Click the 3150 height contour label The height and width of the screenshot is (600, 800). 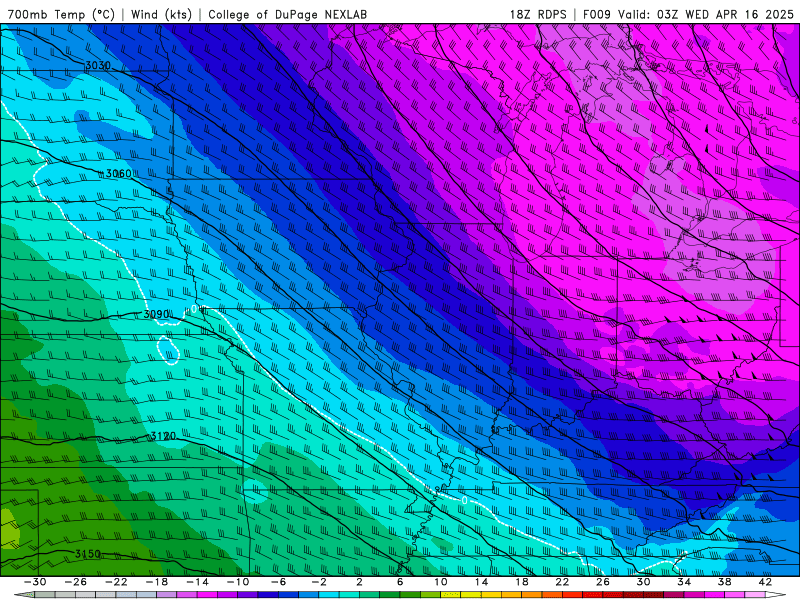(x=88, y=554)
